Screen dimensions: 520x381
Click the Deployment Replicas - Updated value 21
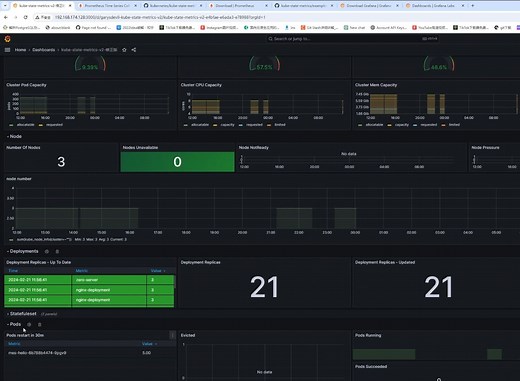point(438,287)
